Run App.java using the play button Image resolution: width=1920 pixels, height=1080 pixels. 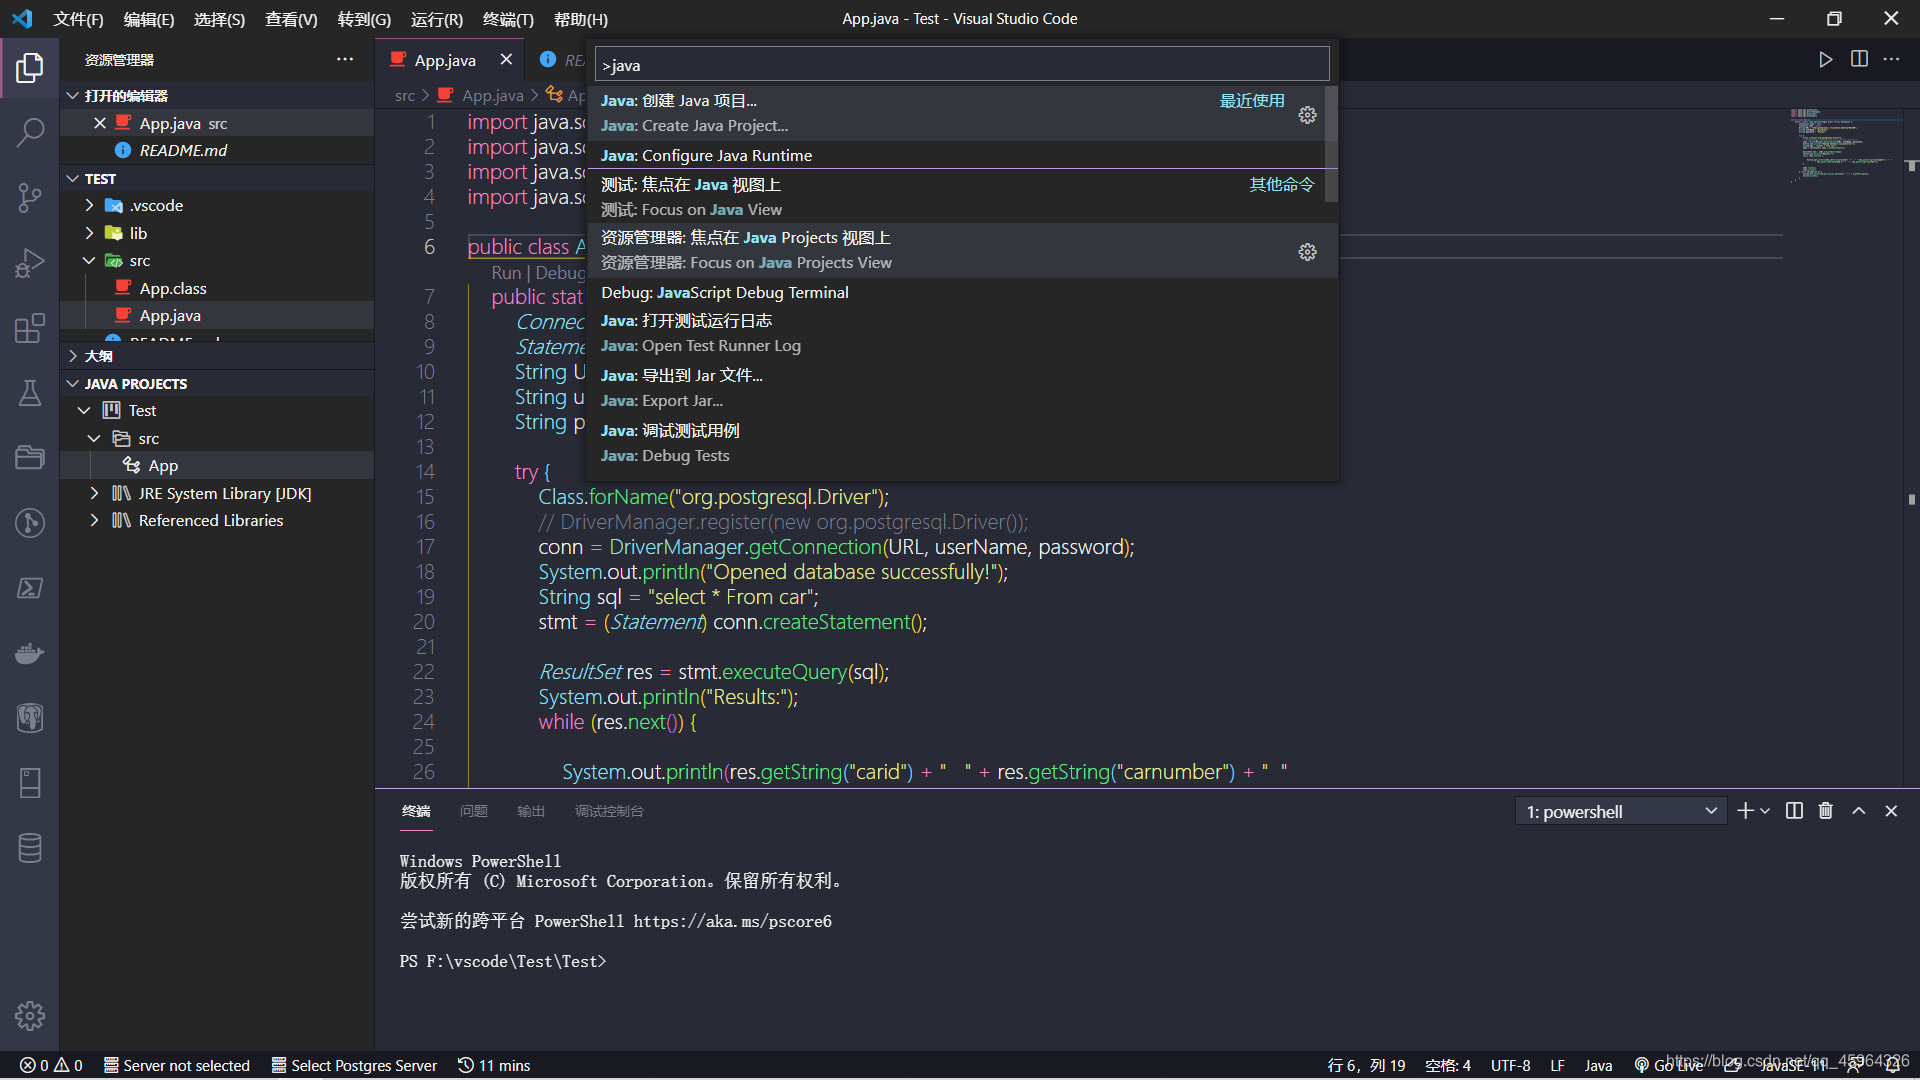coord(1825,59)
